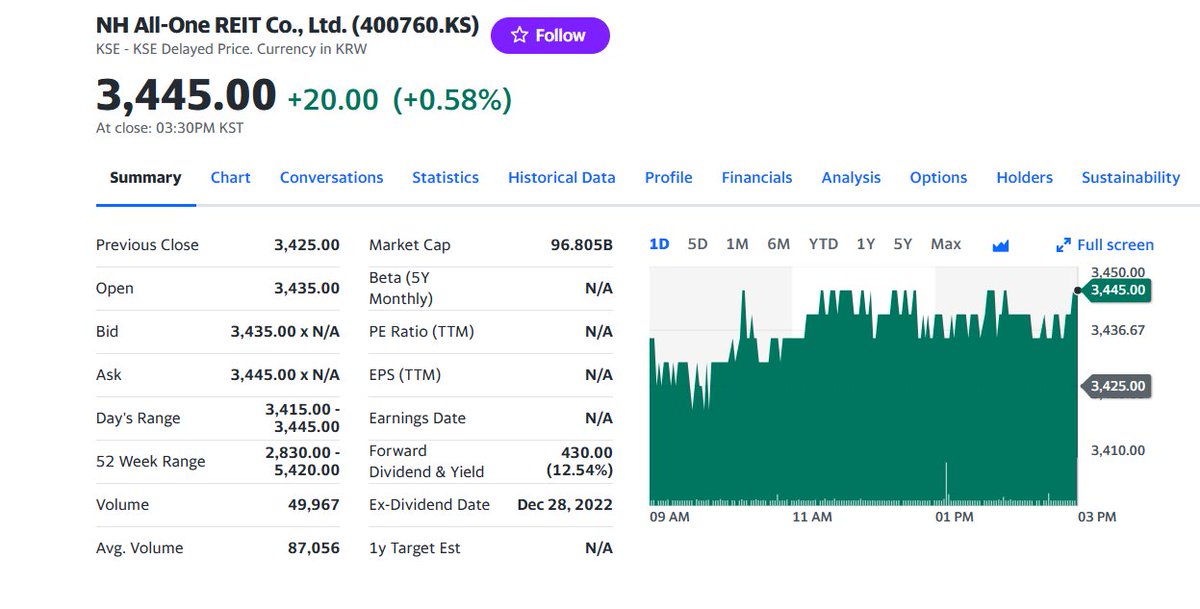The image size is (1200, 609).
Task: Click the Volume value 49,967
Action: pos(314,504)
